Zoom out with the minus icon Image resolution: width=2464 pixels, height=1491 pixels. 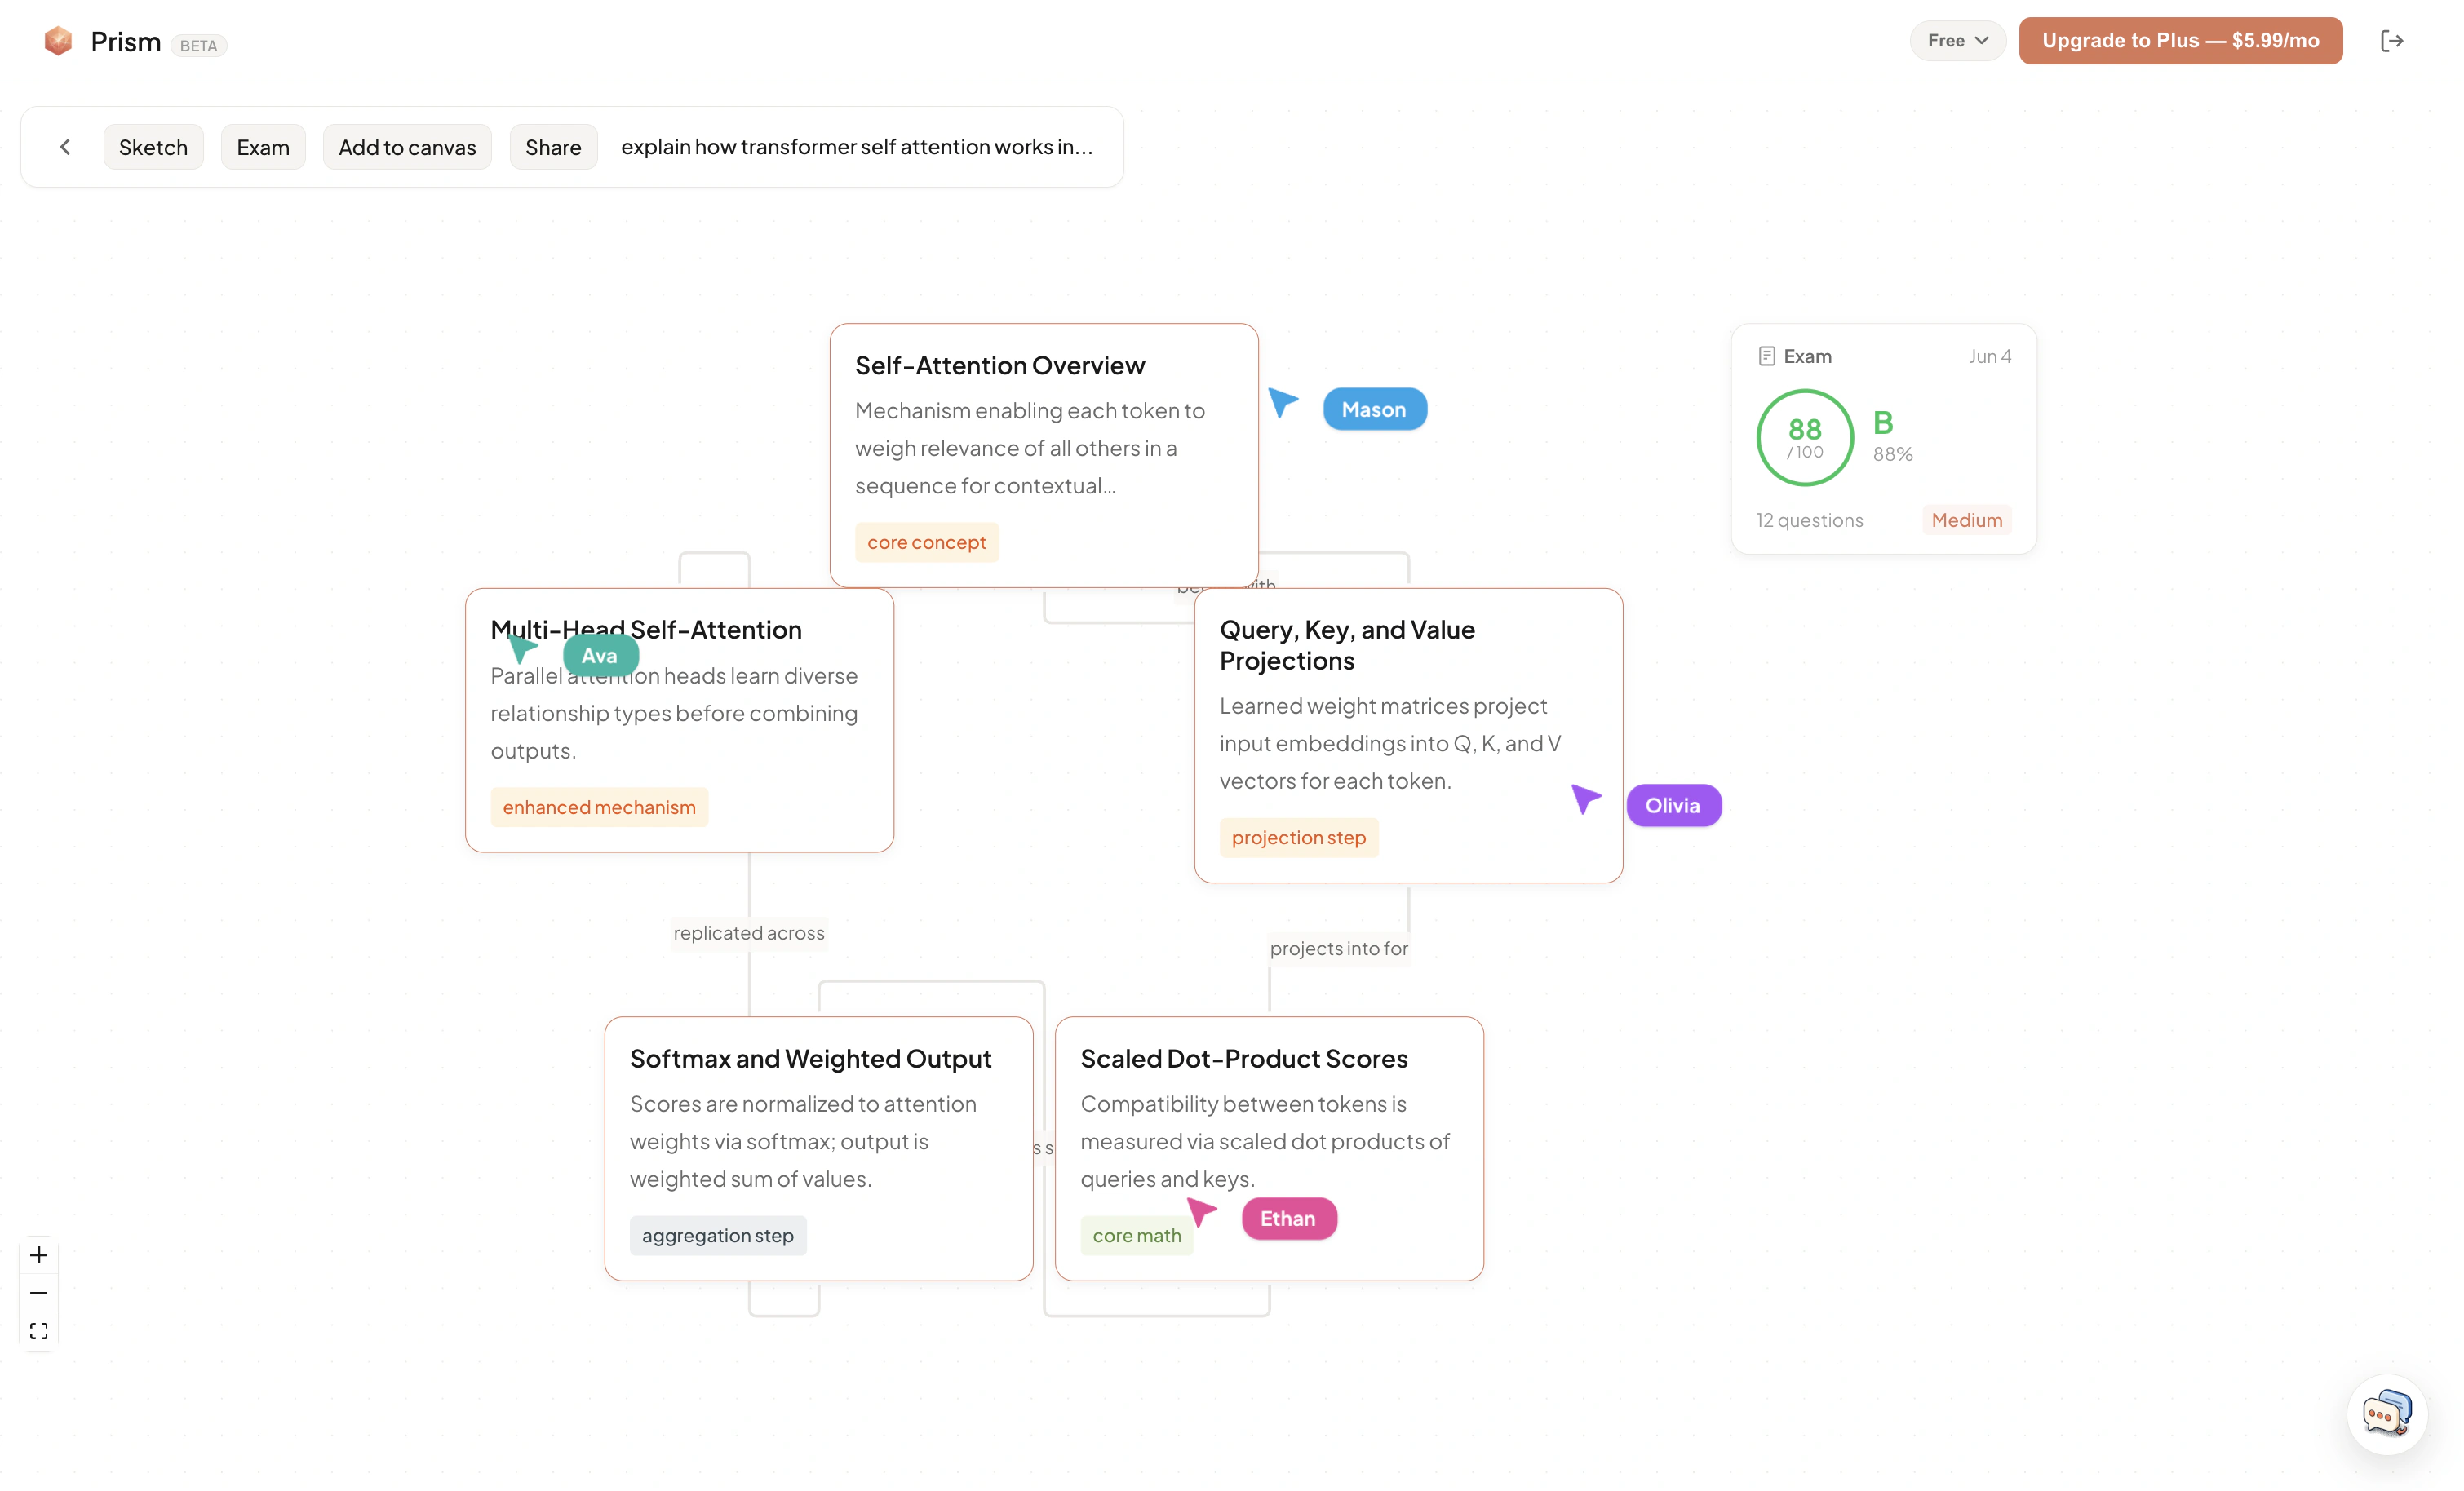tap(39, 1293)
